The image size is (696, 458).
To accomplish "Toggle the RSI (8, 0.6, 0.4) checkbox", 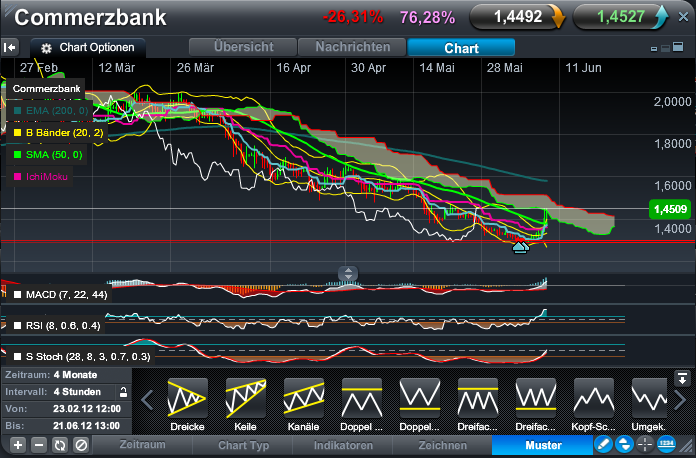I will [18, 326].
